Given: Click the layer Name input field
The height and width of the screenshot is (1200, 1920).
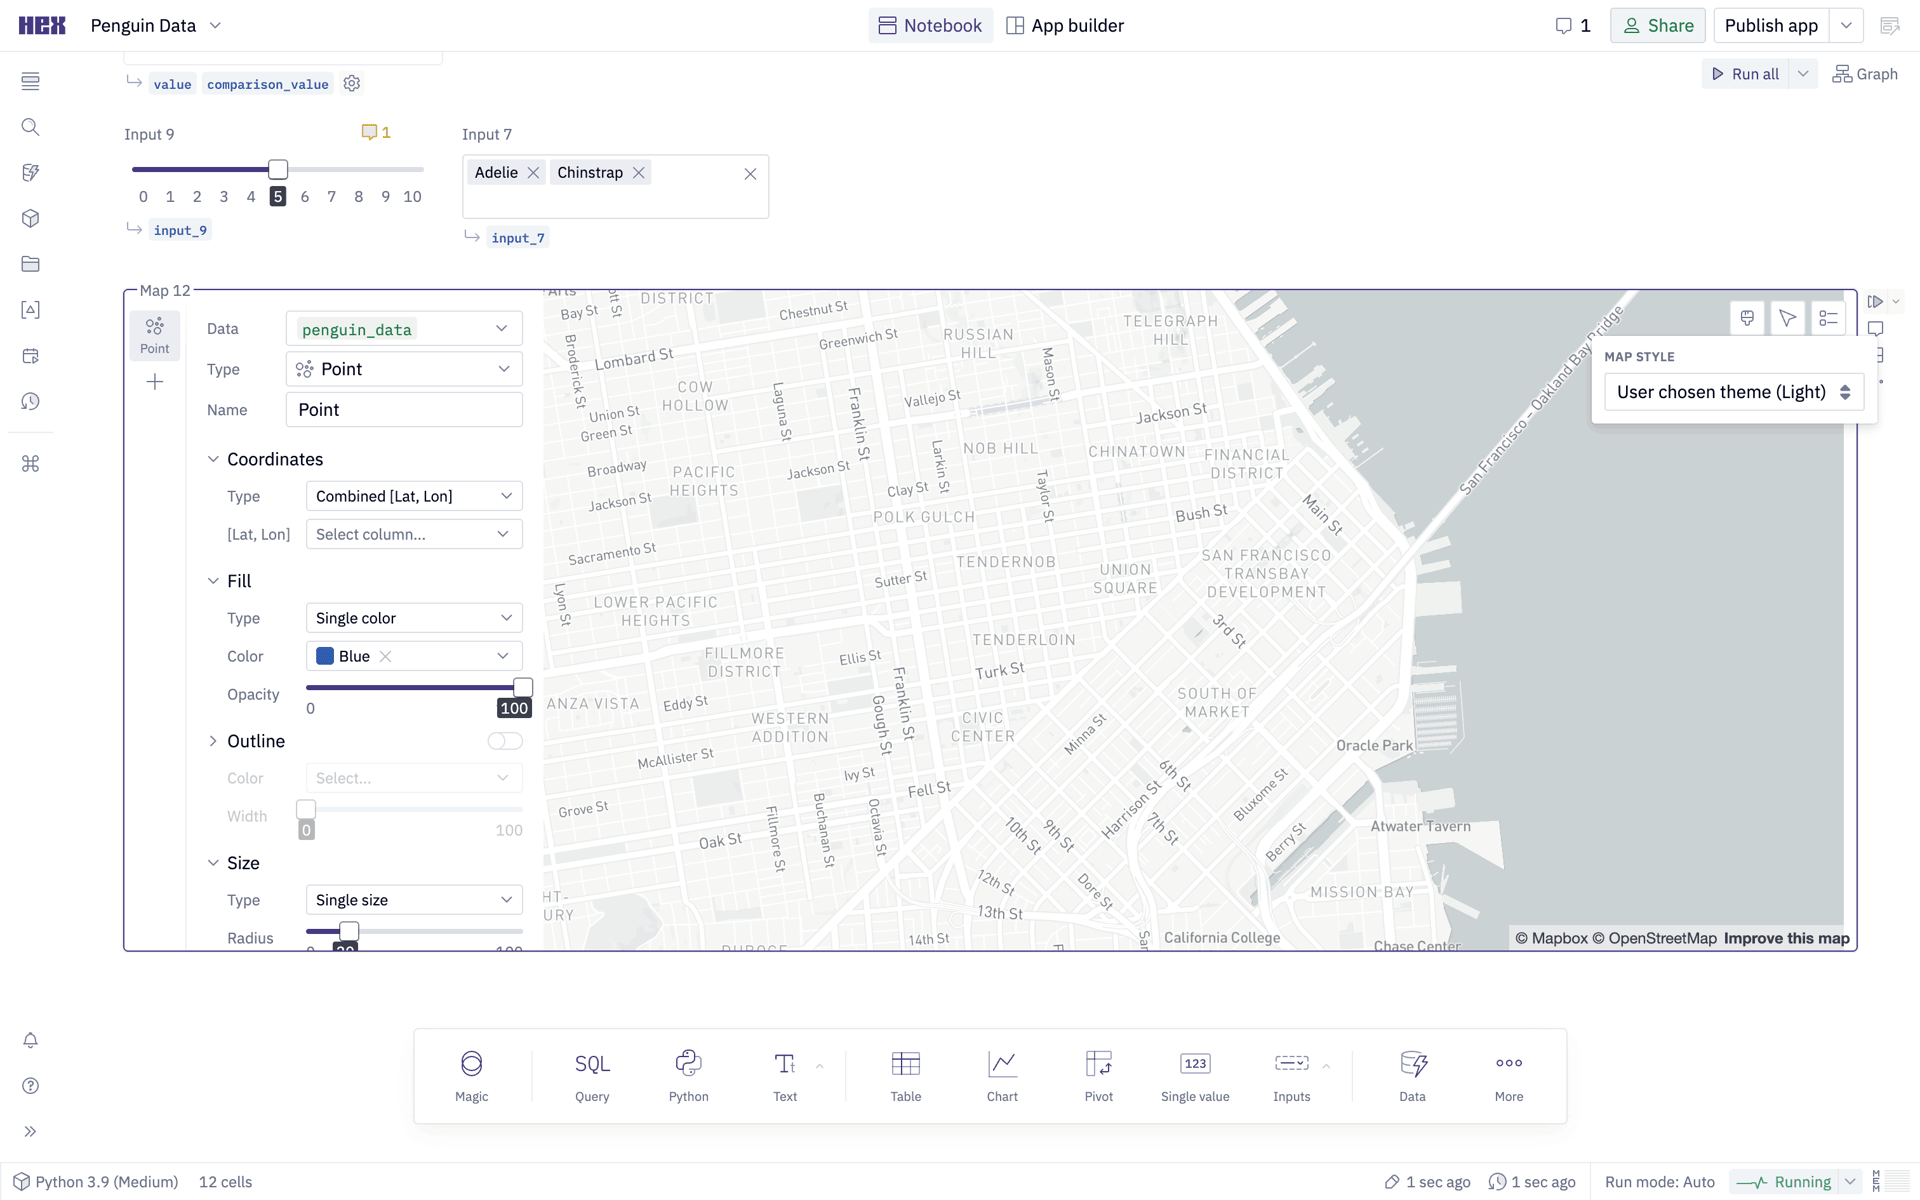Looking at the screenshot, I should 404,410.
